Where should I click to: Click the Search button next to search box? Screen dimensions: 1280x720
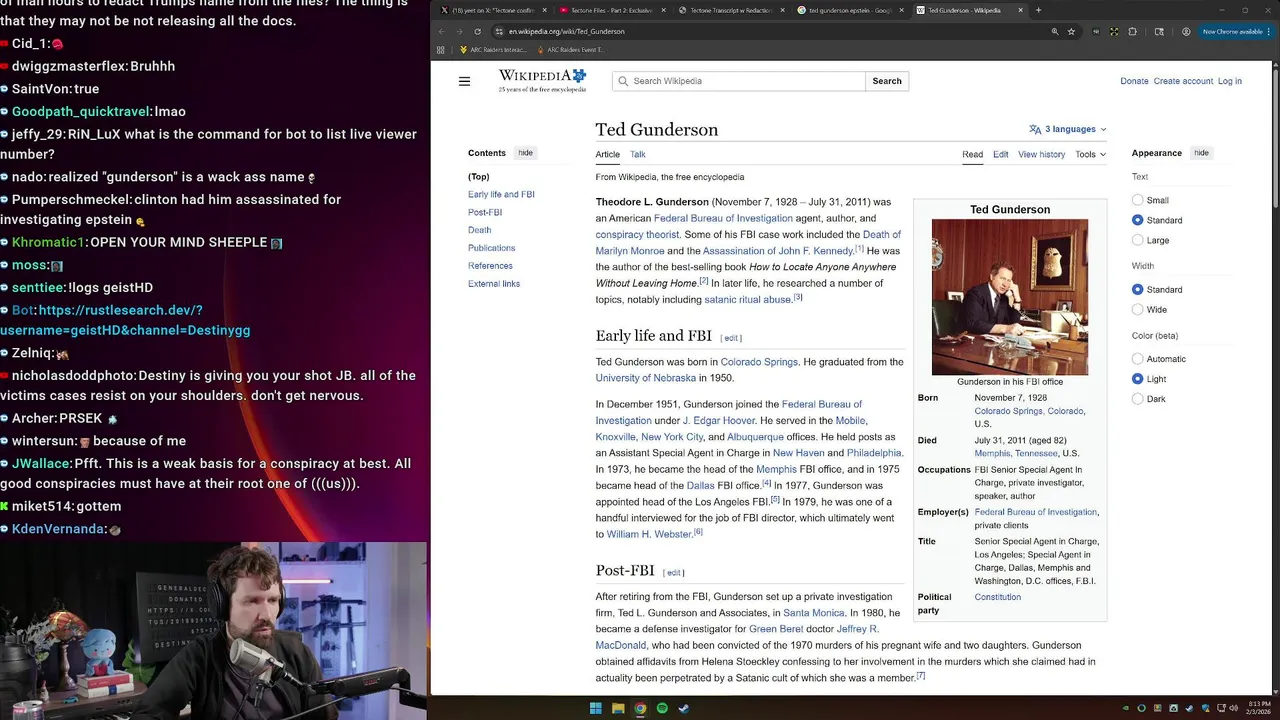click(887, 81)
